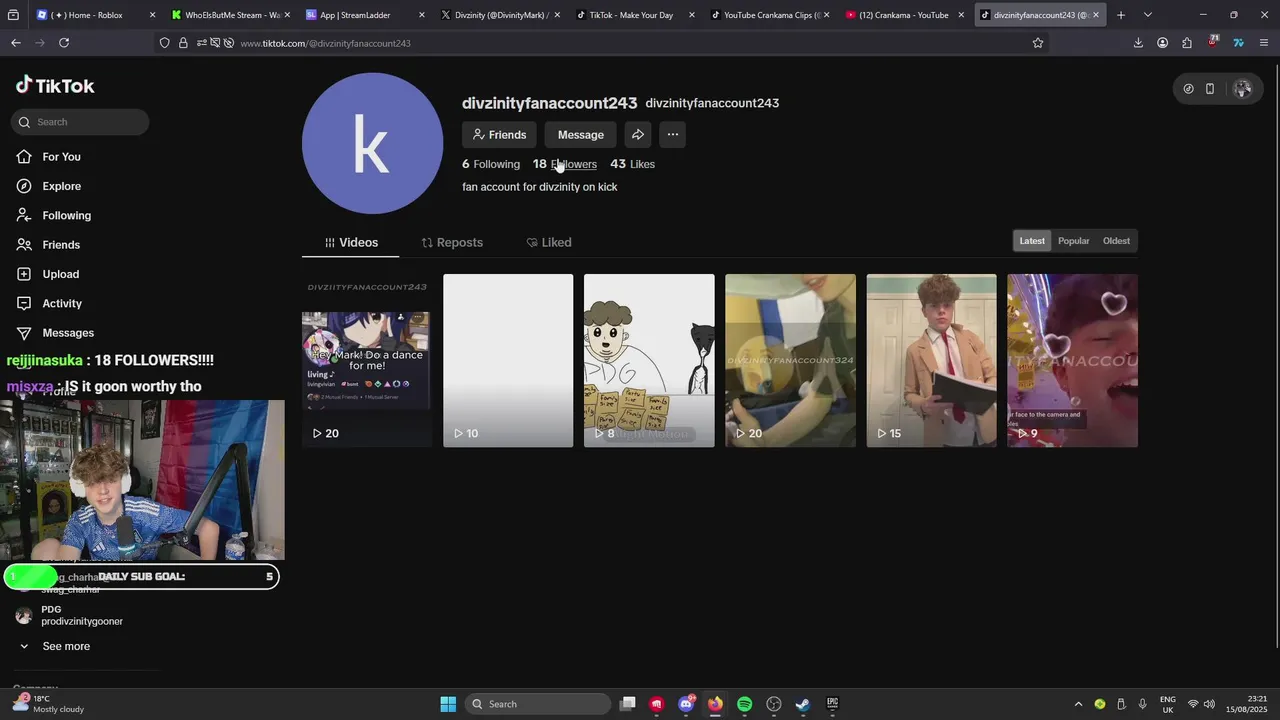1280x720 pixels.
Task: Click the 43 Likes count
Action: click(633, 164)
